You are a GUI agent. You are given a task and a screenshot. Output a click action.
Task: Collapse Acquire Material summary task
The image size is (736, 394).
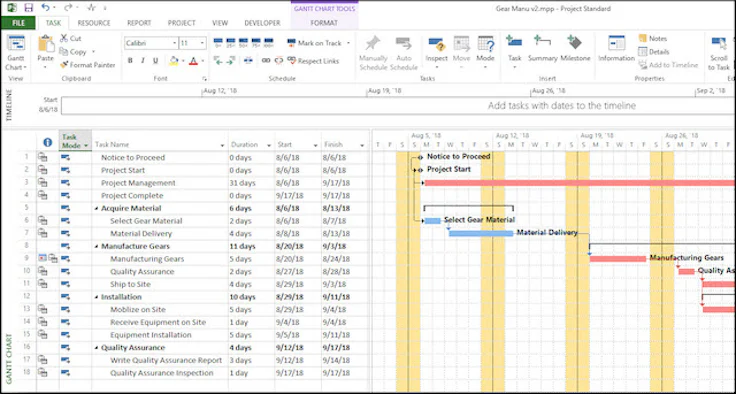[97, 209]
